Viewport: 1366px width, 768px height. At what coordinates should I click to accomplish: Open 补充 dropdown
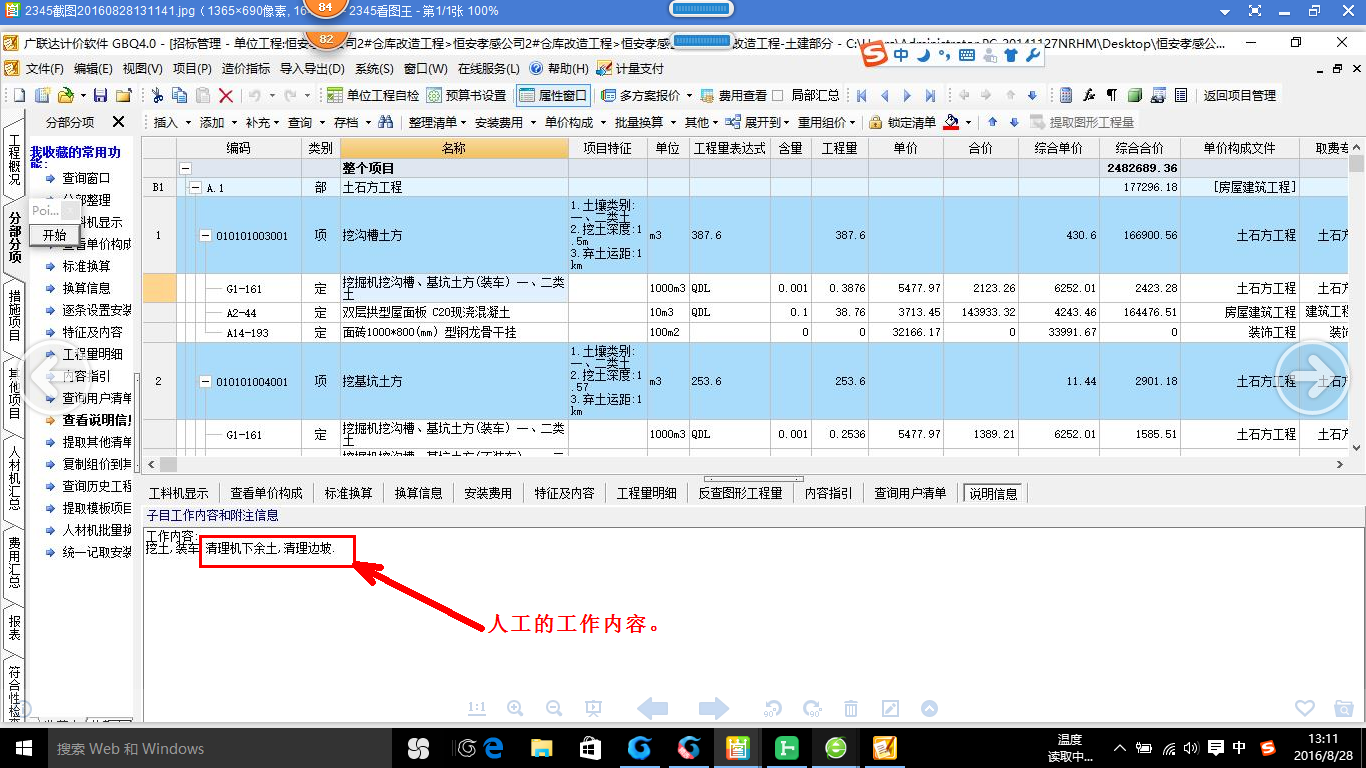click(262, 122)
